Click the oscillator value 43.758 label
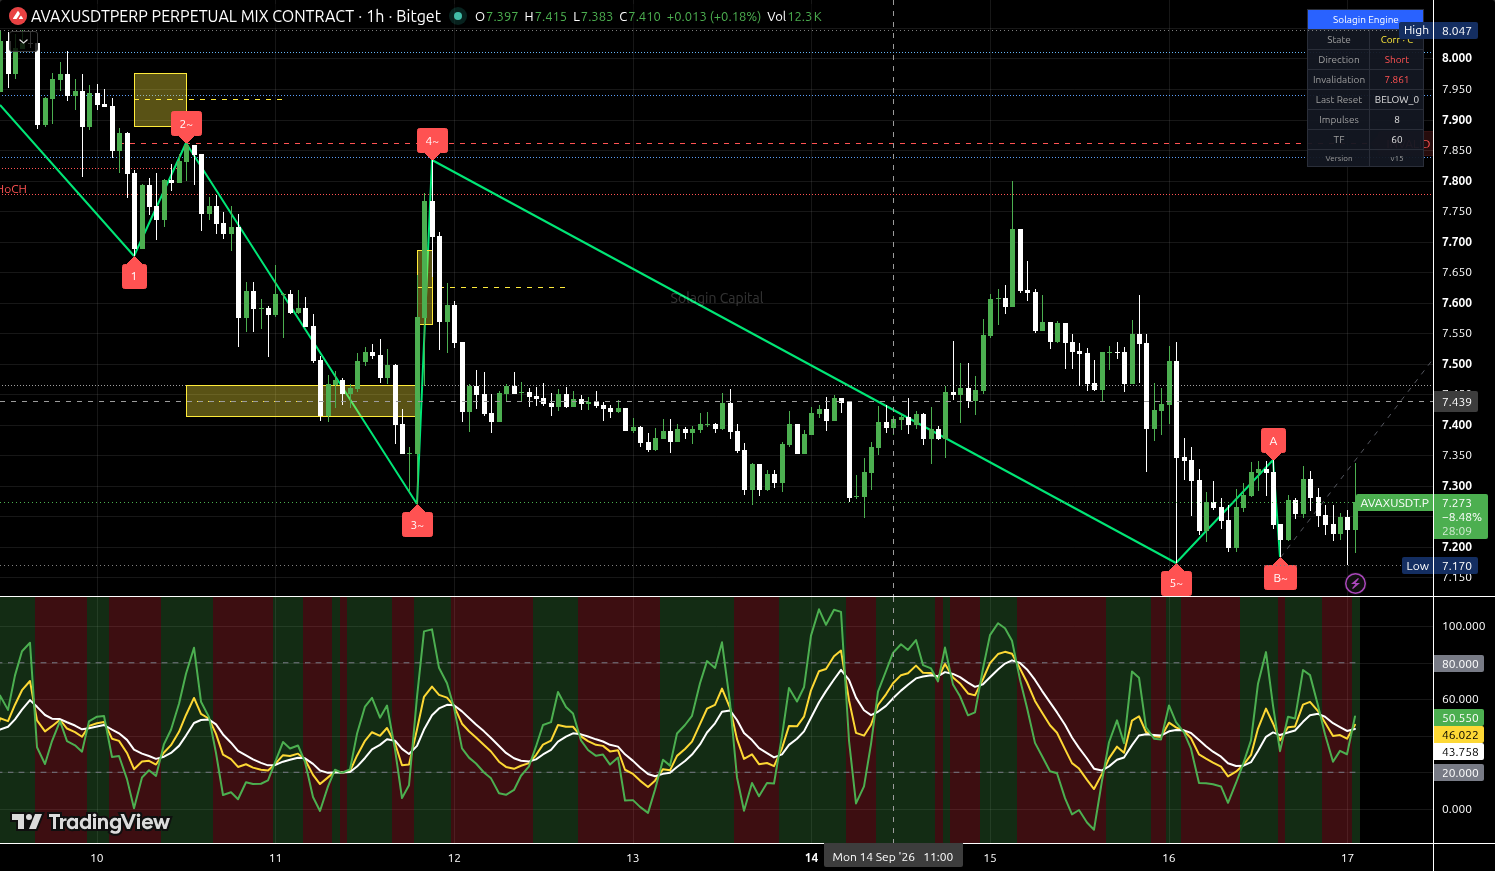1495x871 pixels. (x=1460, y=752)
